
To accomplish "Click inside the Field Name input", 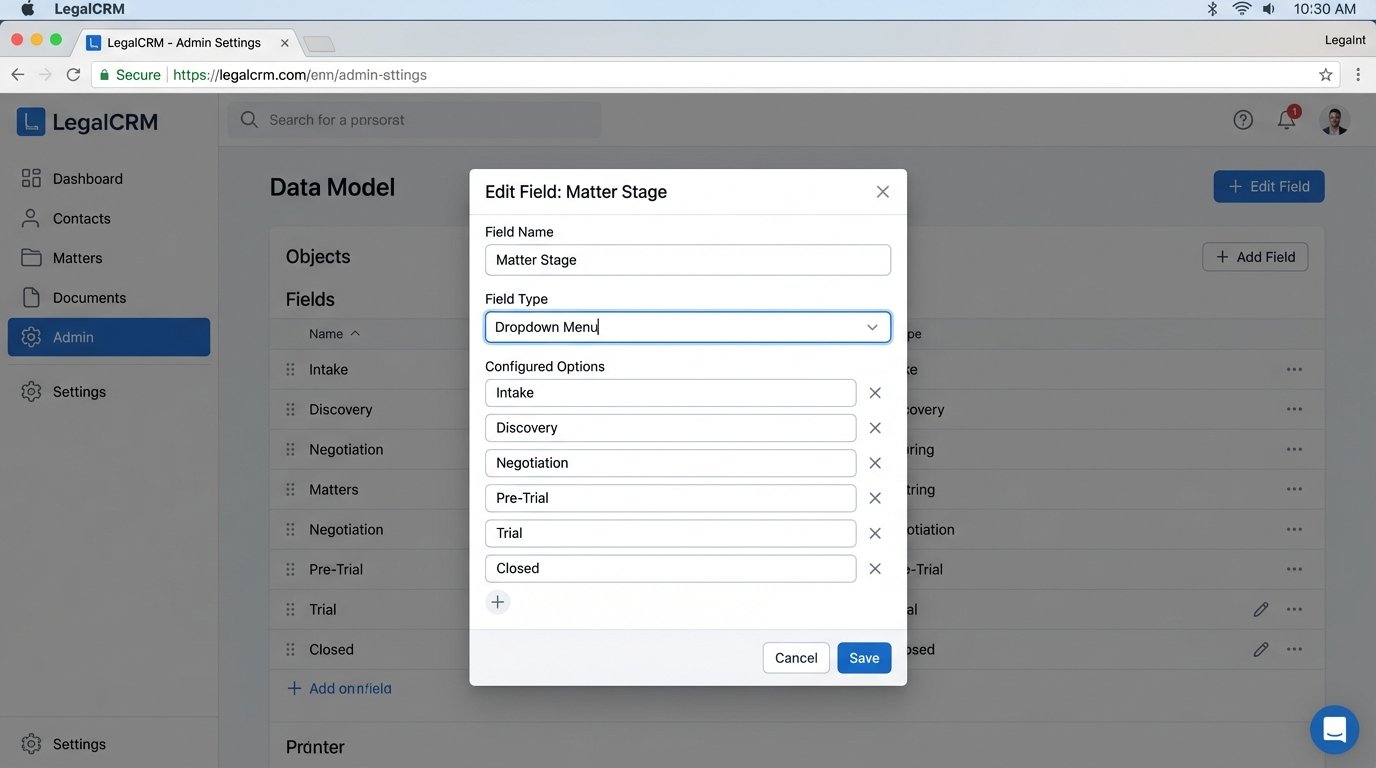I will [x=687, y=259].
